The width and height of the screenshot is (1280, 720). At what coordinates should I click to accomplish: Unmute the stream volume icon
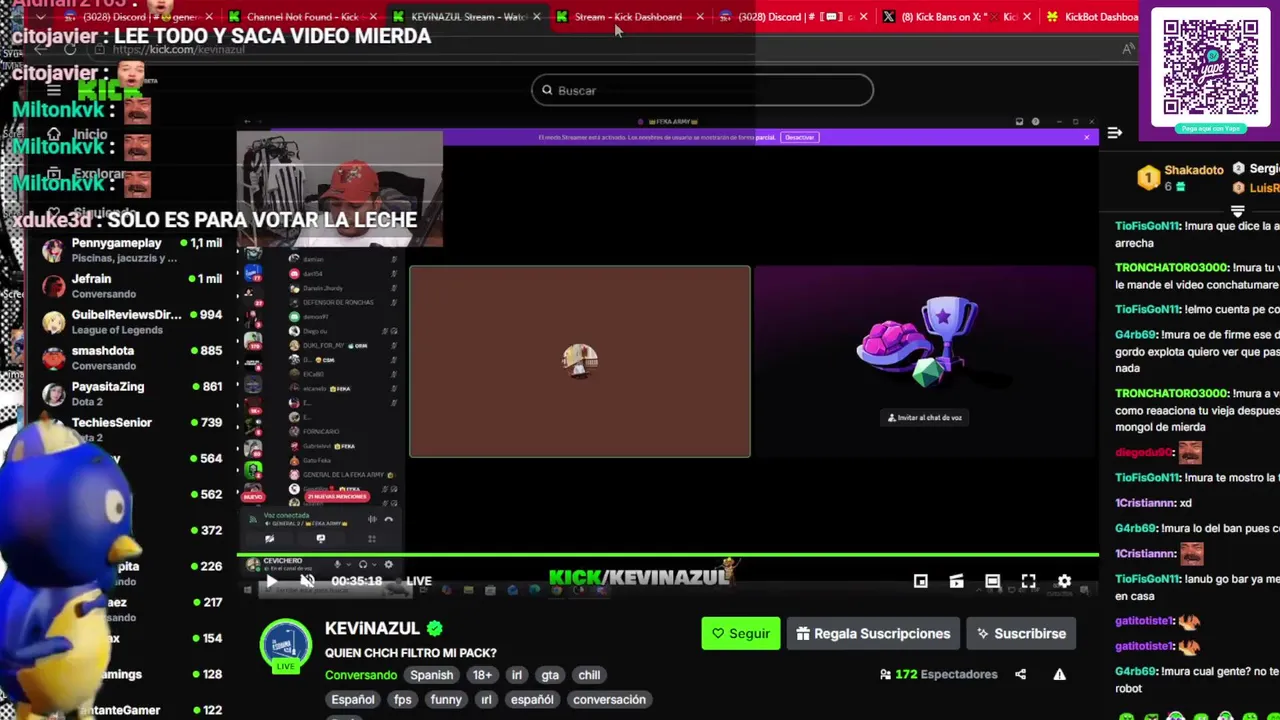click(307, 581)
